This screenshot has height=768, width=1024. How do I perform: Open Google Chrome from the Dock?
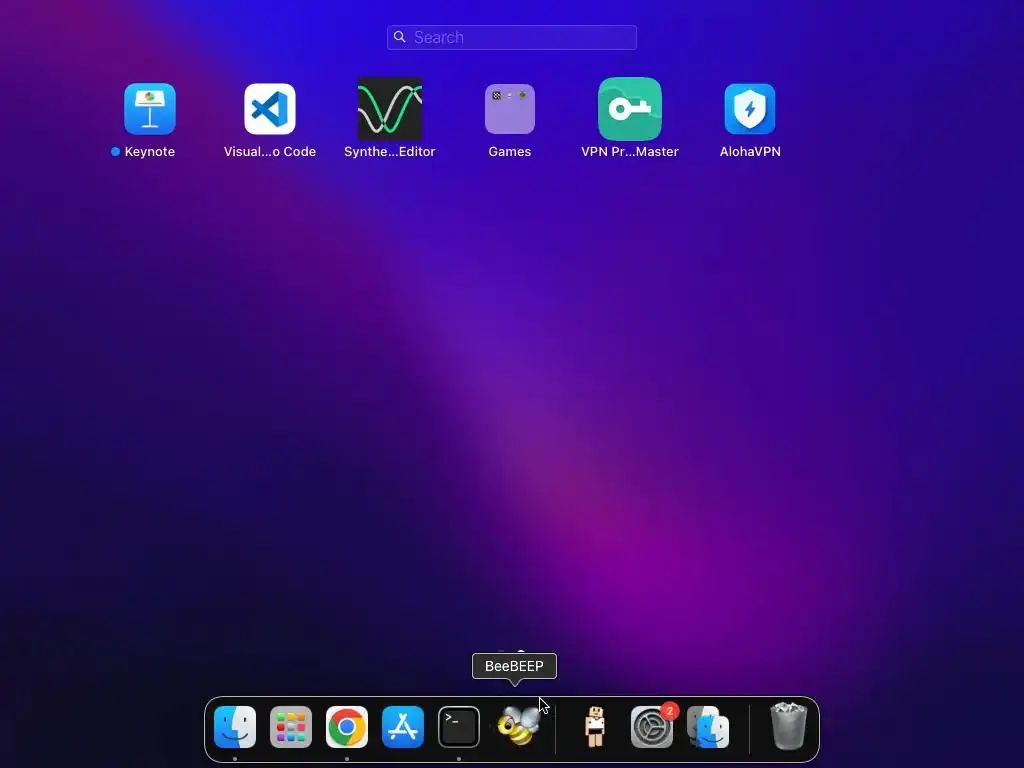pos(347,727)
